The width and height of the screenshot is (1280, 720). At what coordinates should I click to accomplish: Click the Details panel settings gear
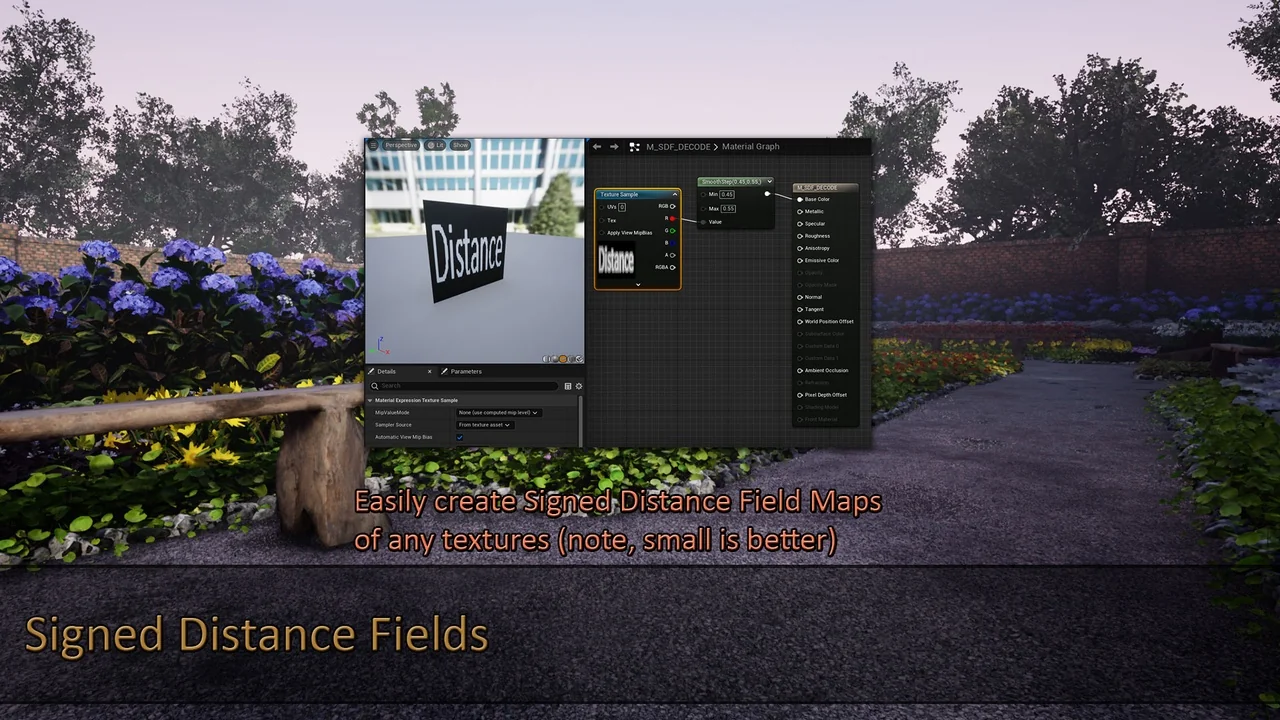(x=578, y=386)
